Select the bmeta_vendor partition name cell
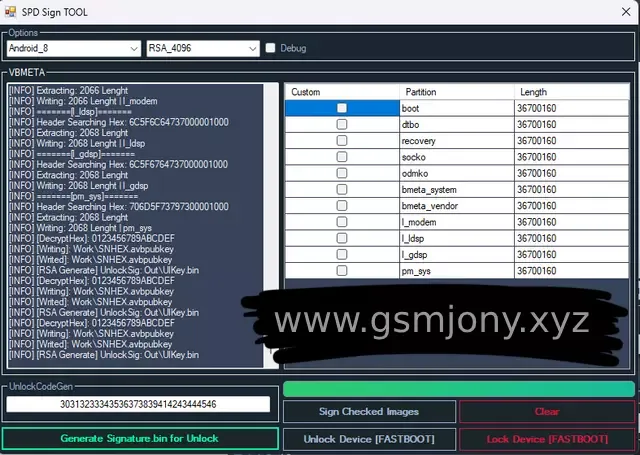Image resolution: width=640 pixels, height=455 pixels. pos(457,206)
